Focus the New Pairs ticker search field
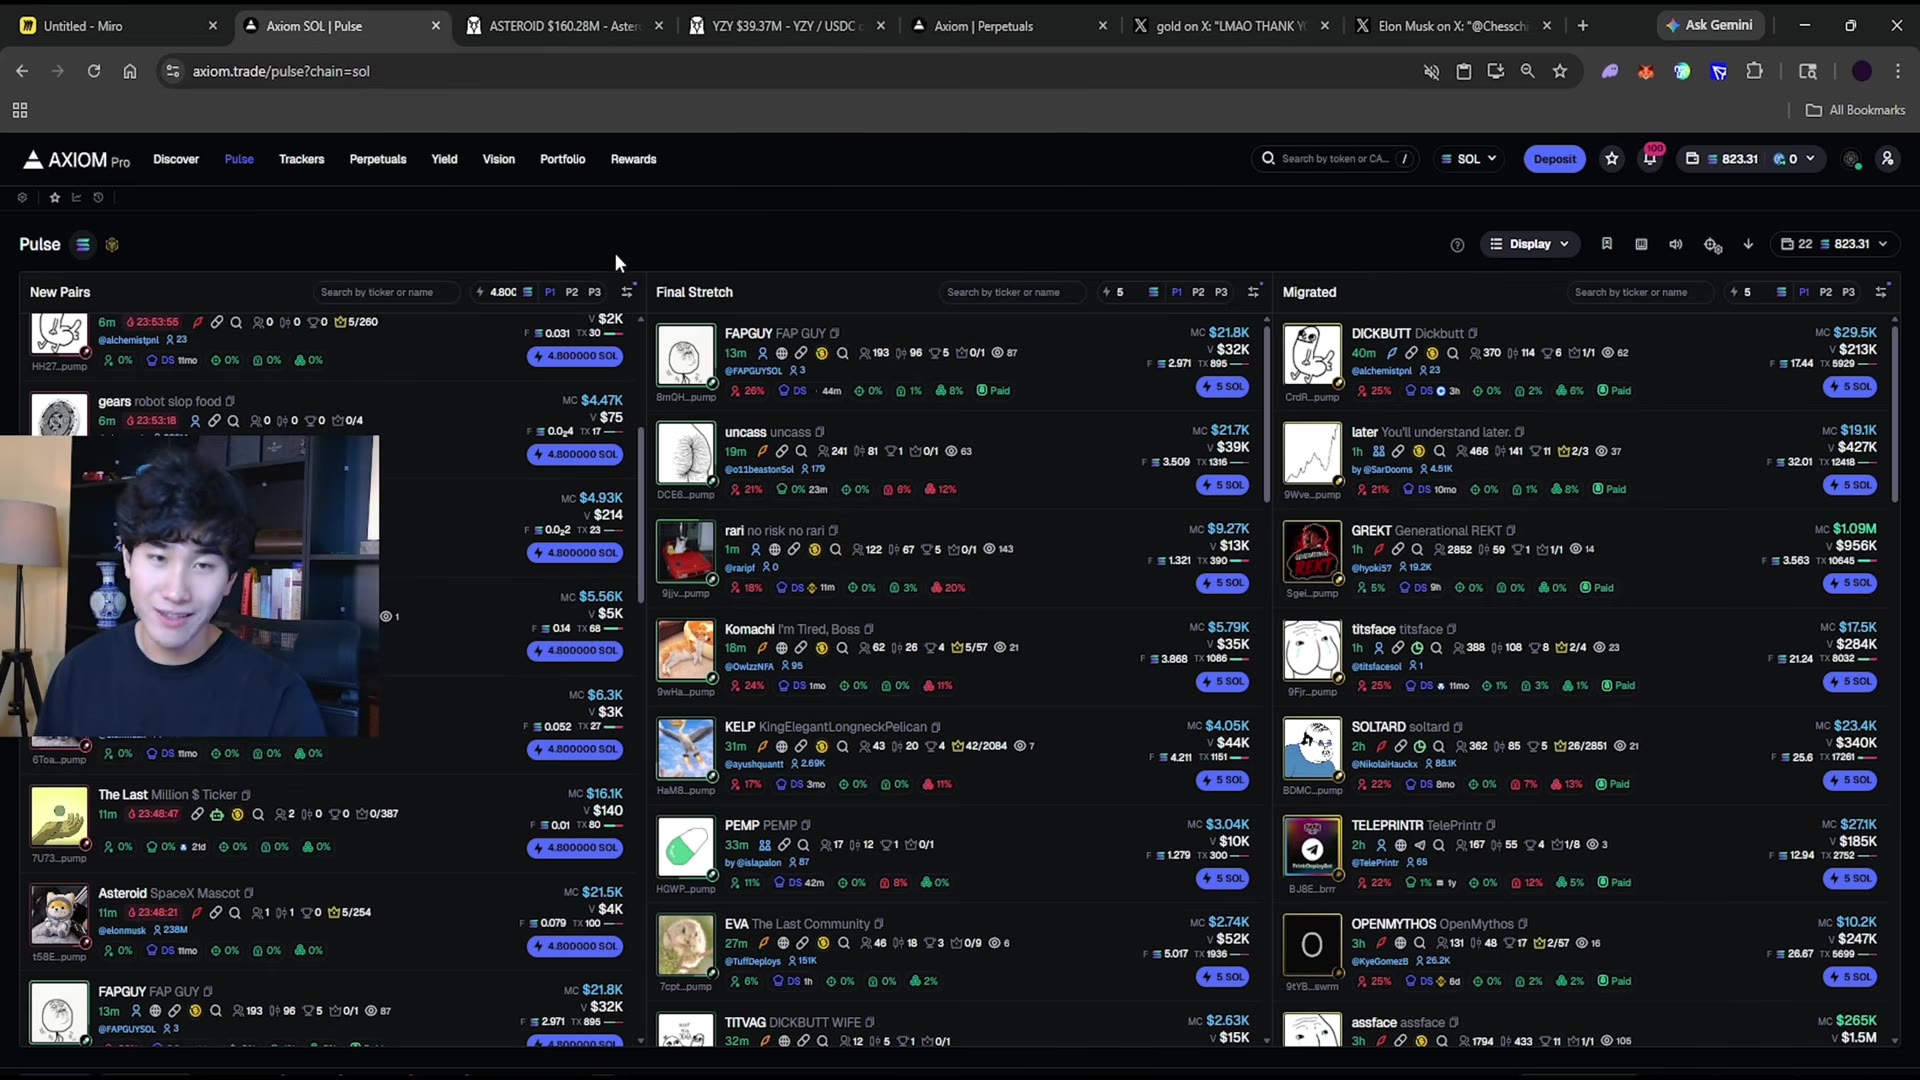 coord(385,292)
